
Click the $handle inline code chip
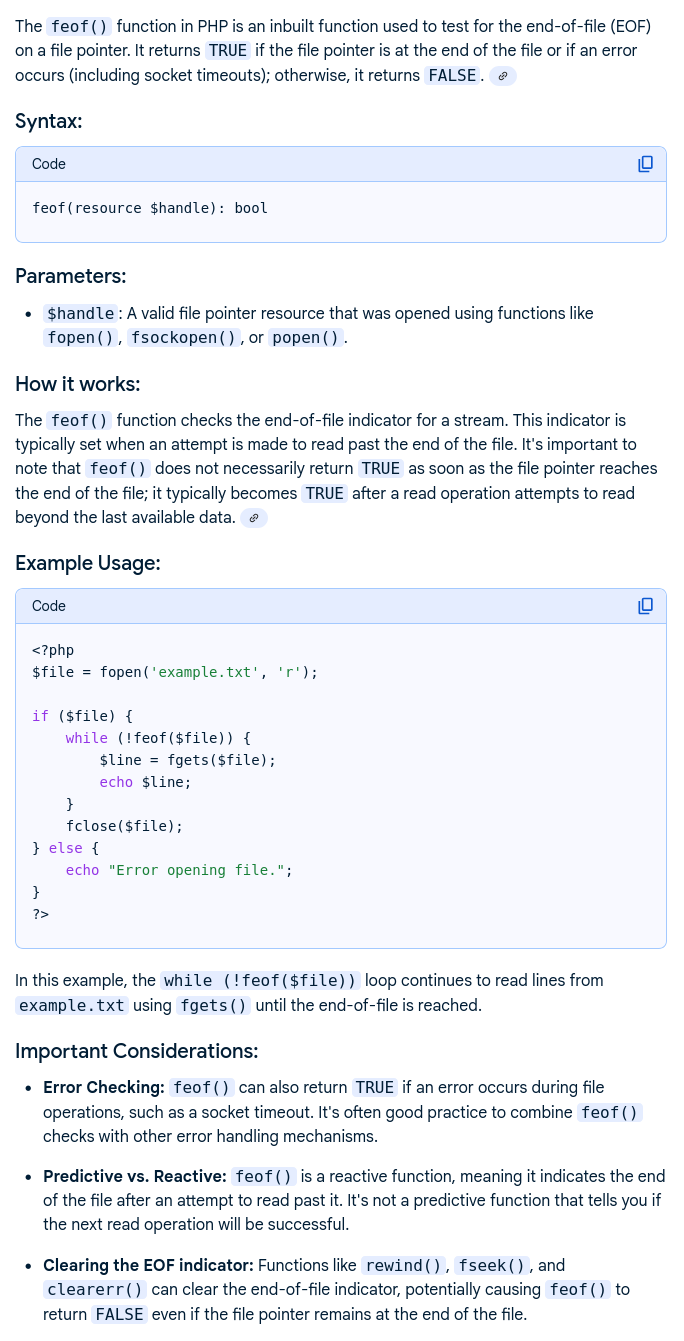point(80,314)
